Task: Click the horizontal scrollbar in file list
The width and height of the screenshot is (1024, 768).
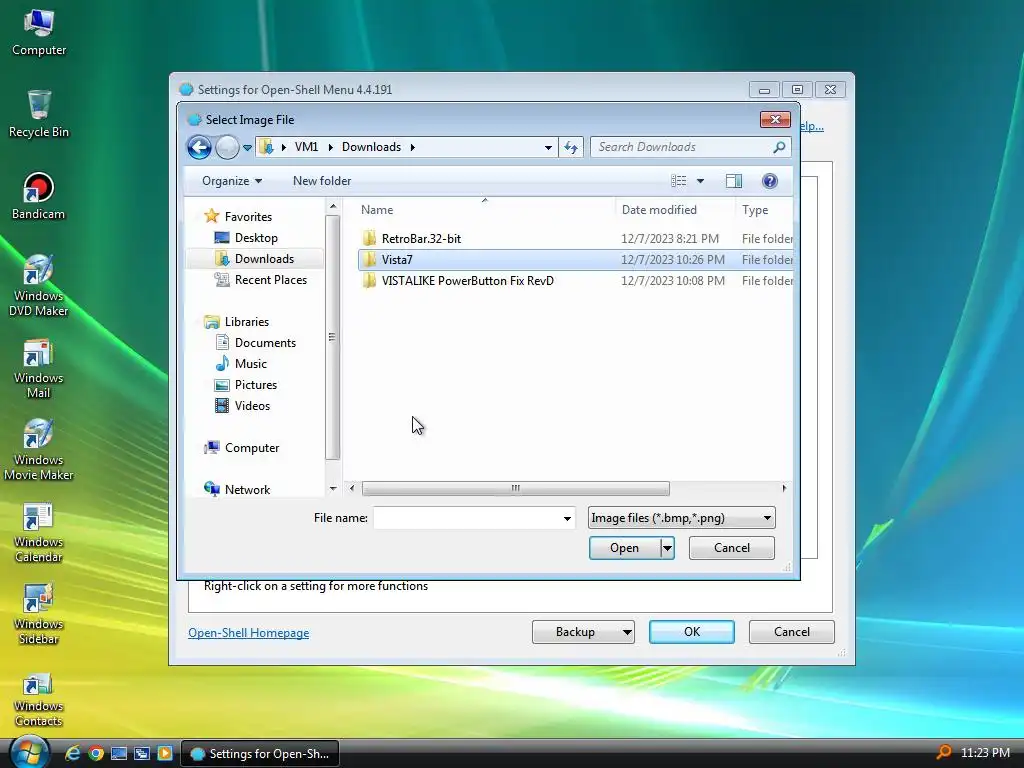Action: [x=515, y=488]
